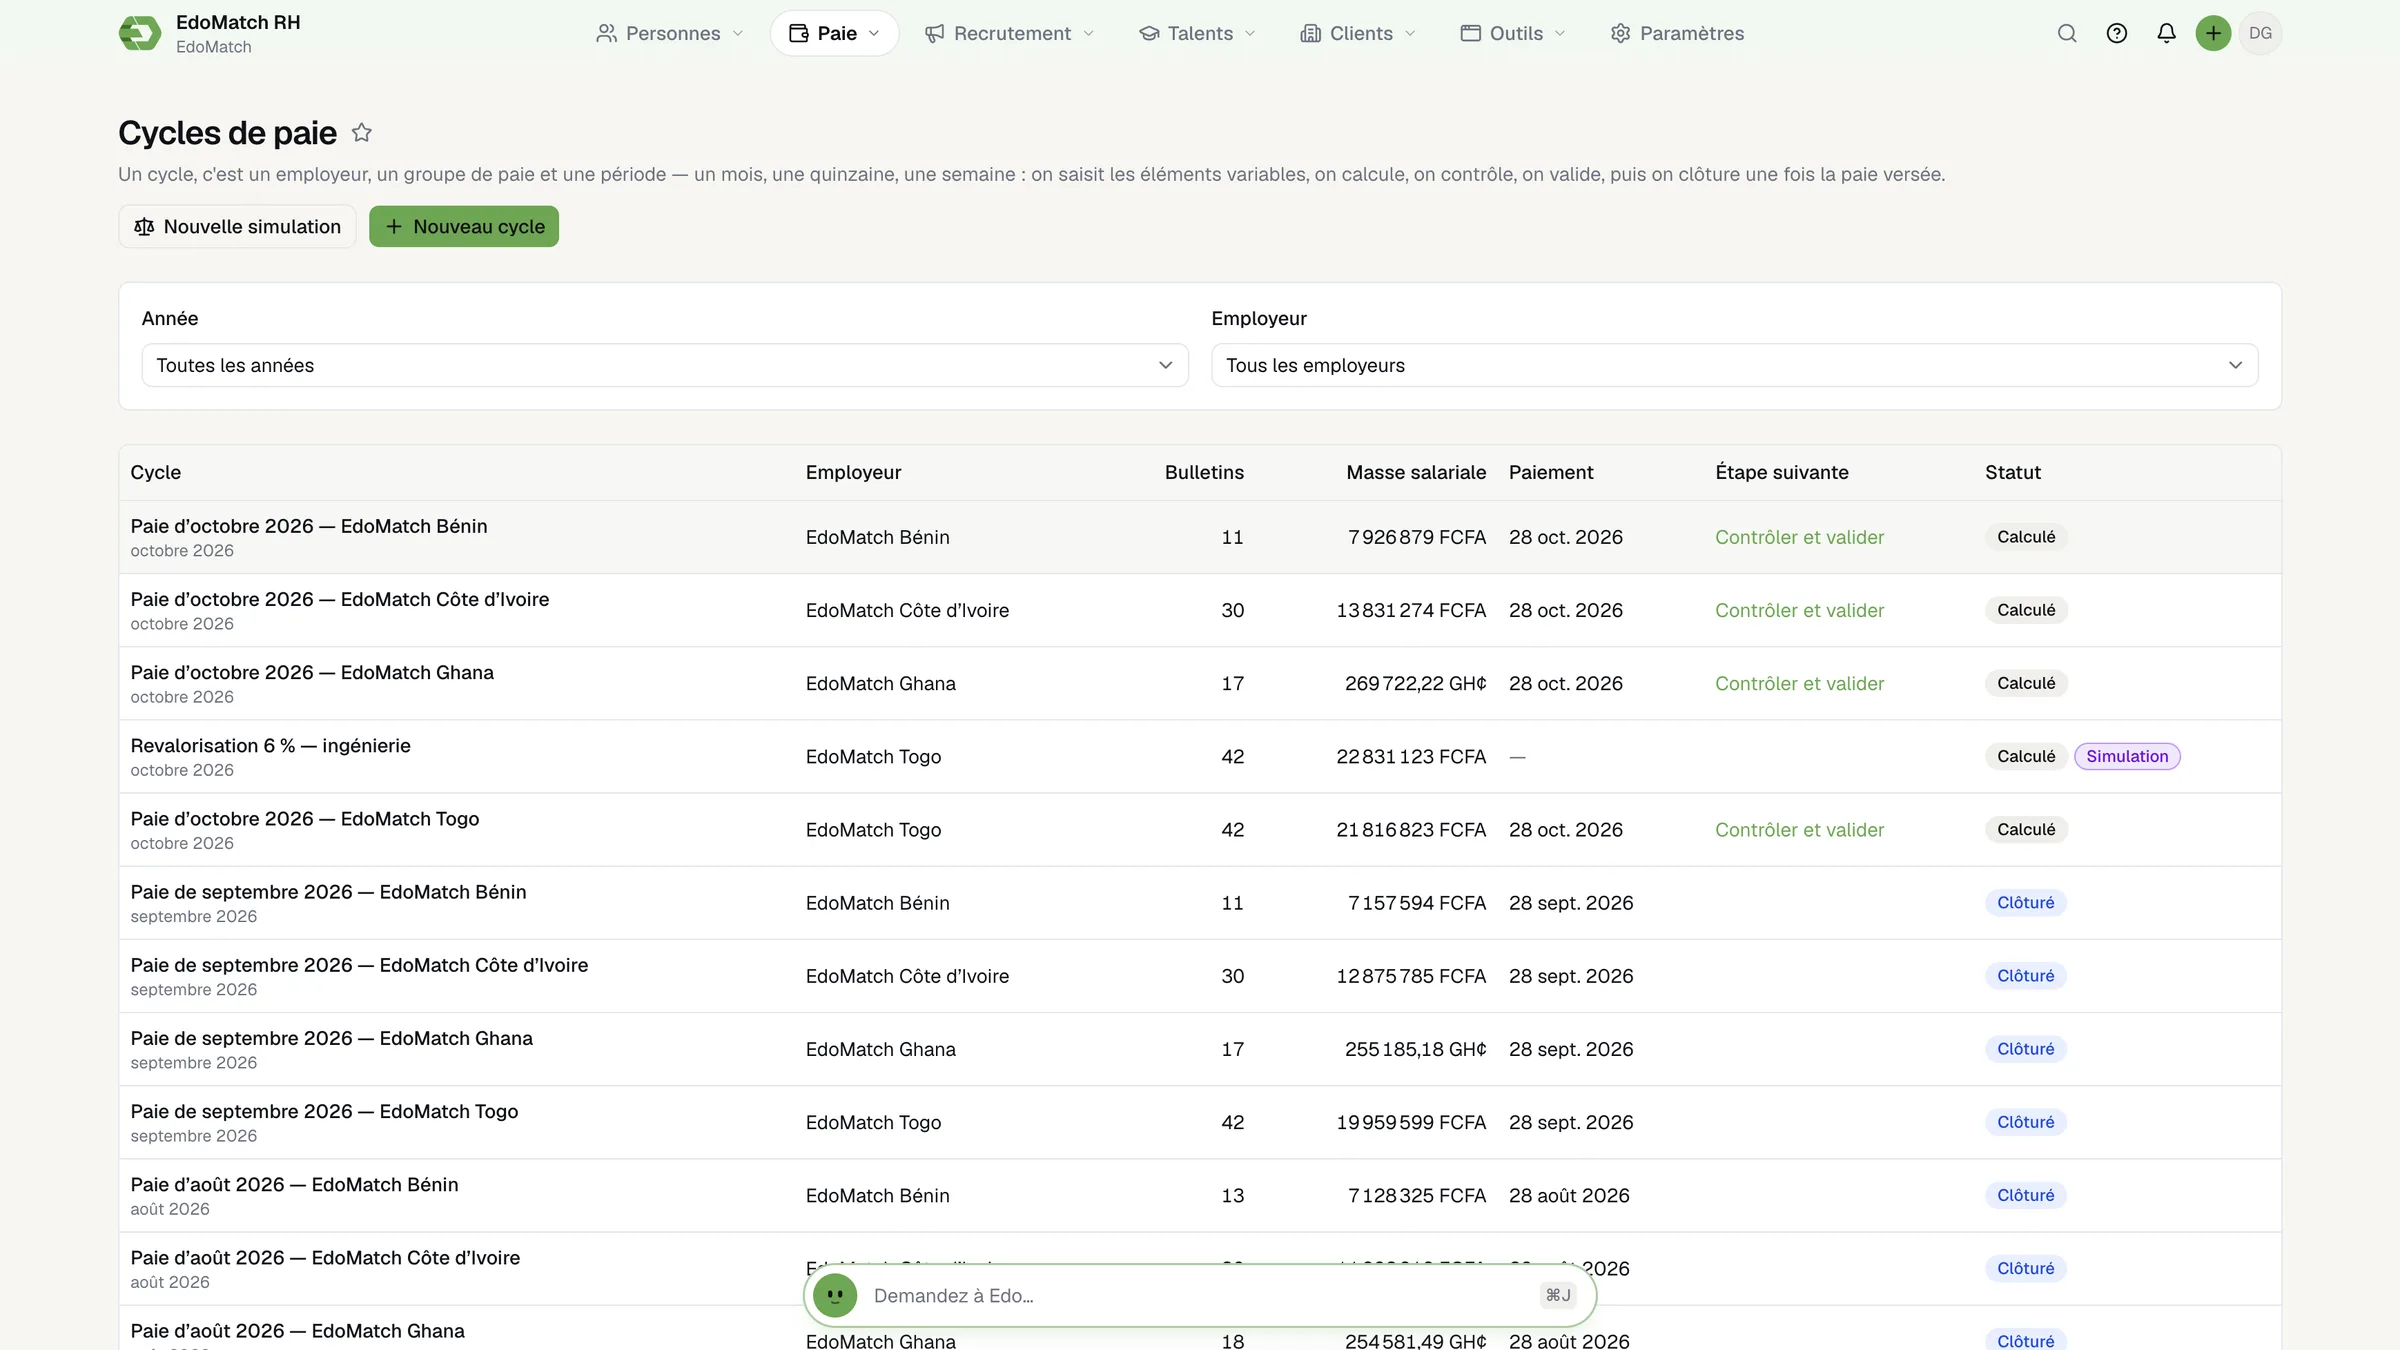This screenshot has width=2400, height=1350.
Task: Expand the Clients menu
Action: click(x=1359, y=33)
